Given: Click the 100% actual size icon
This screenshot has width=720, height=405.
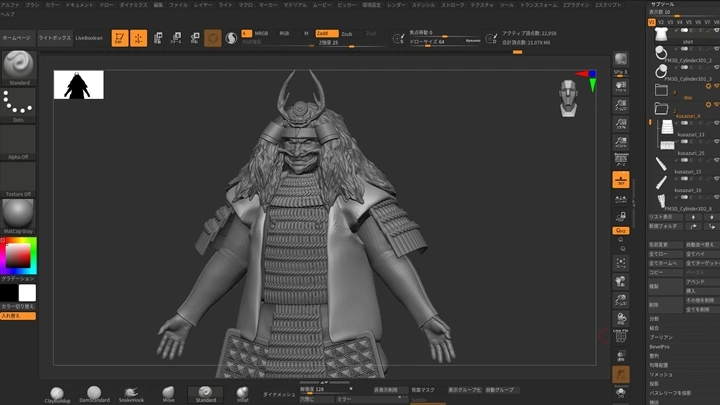Looking at the screenshot, I should [621, 124].
